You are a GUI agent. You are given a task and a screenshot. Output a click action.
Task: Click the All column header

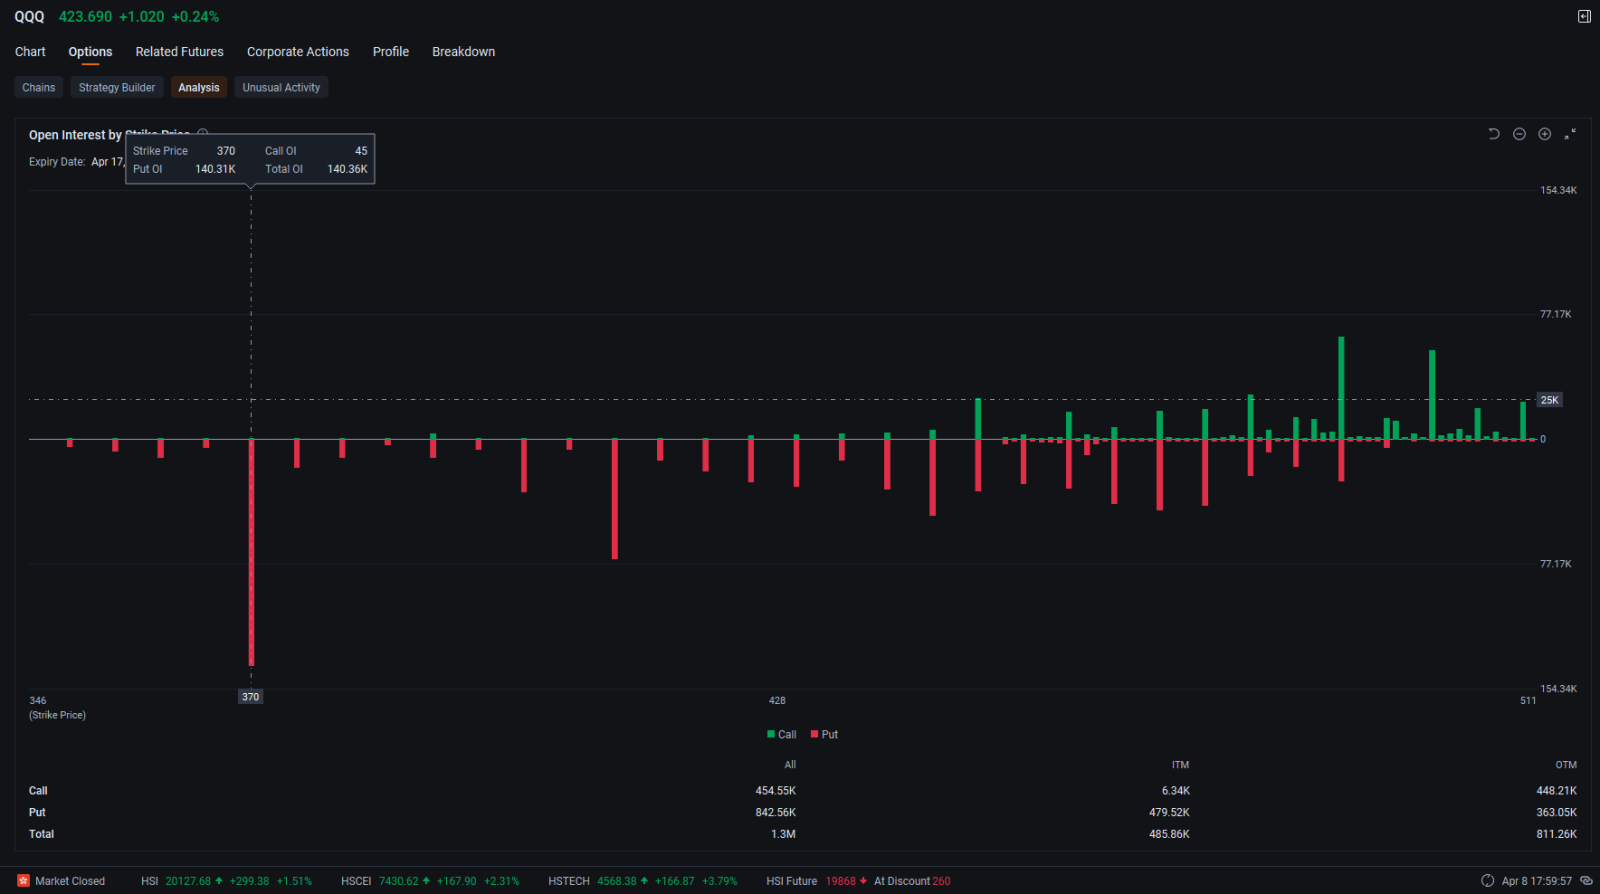pos(790,765)
